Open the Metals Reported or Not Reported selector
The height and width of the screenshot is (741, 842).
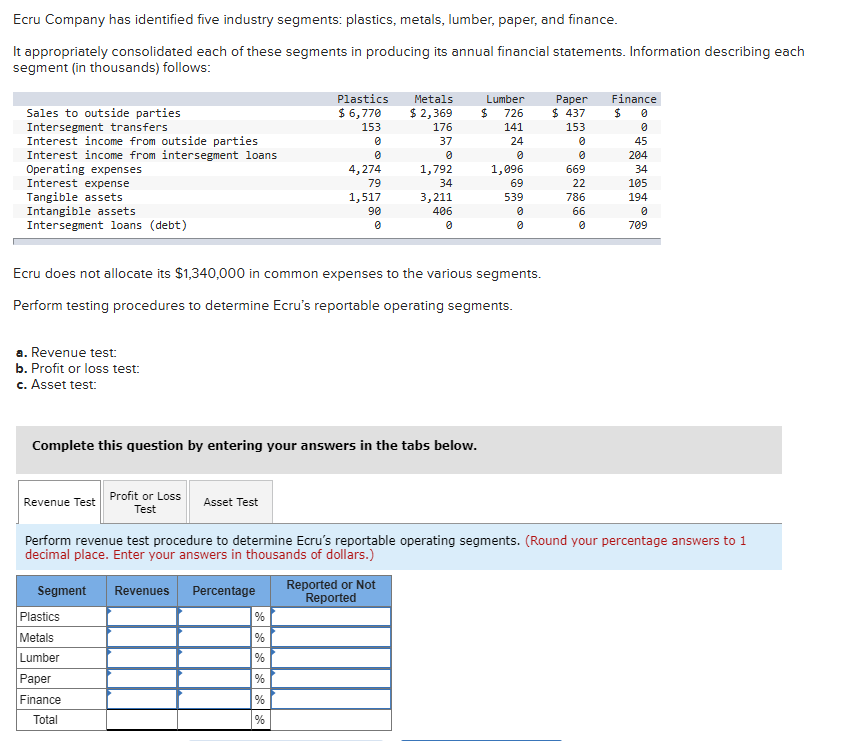[330, 637]
